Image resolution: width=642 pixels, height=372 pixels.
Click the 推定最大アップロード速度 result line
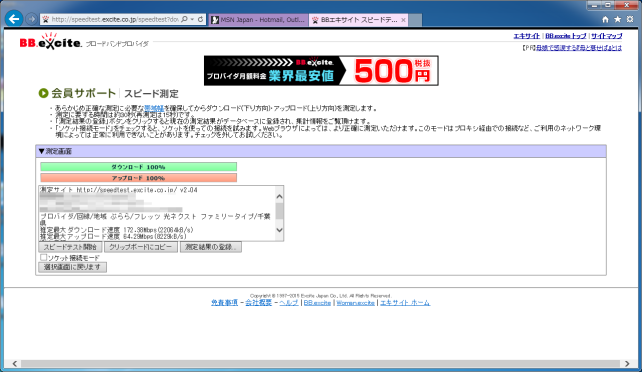point(113,237)
